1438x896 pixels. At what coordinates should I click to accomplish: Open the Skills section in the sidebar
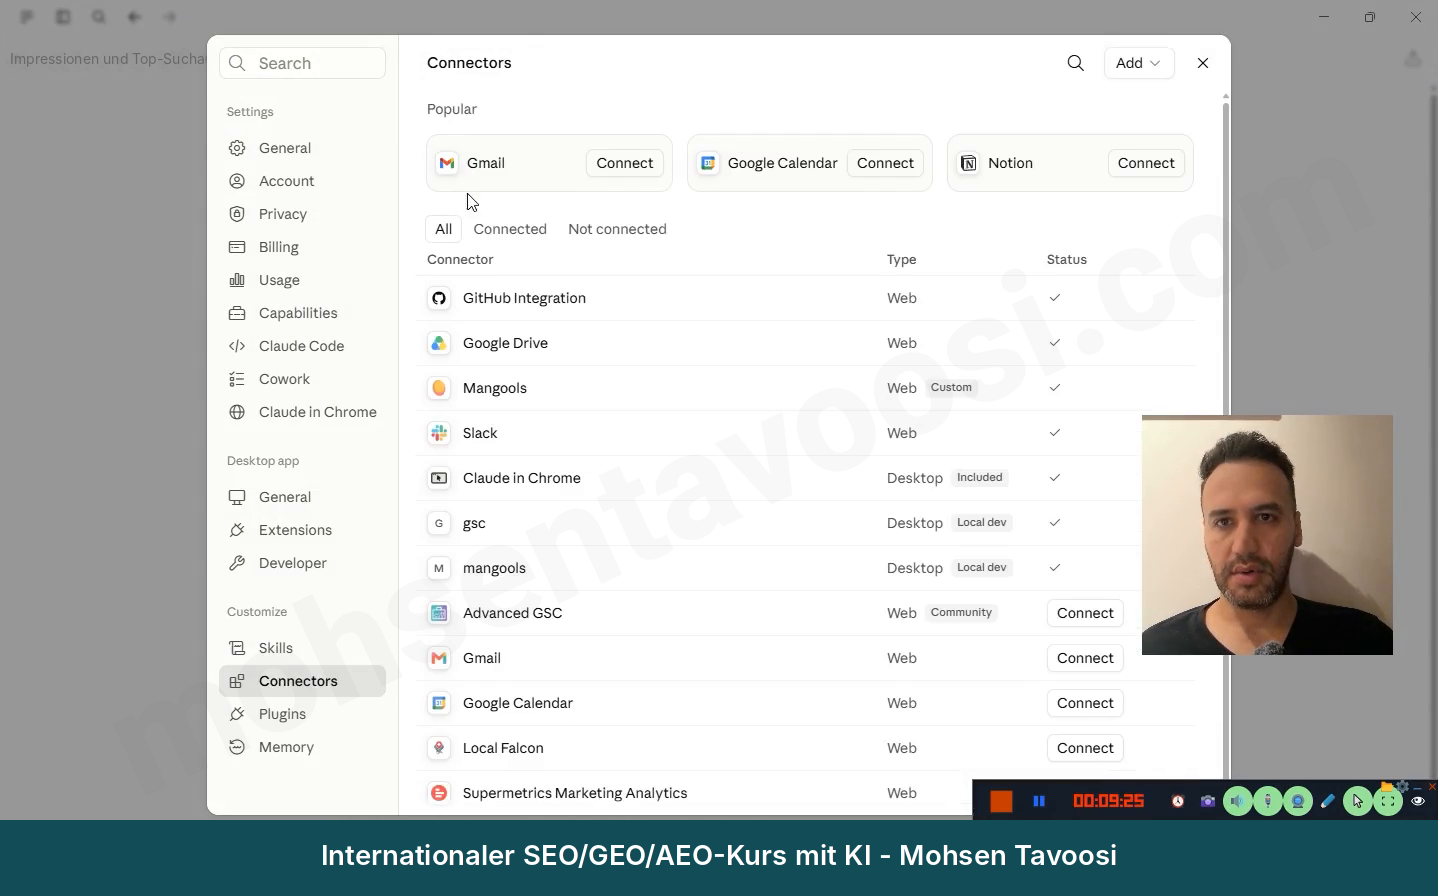coord(302,648)
